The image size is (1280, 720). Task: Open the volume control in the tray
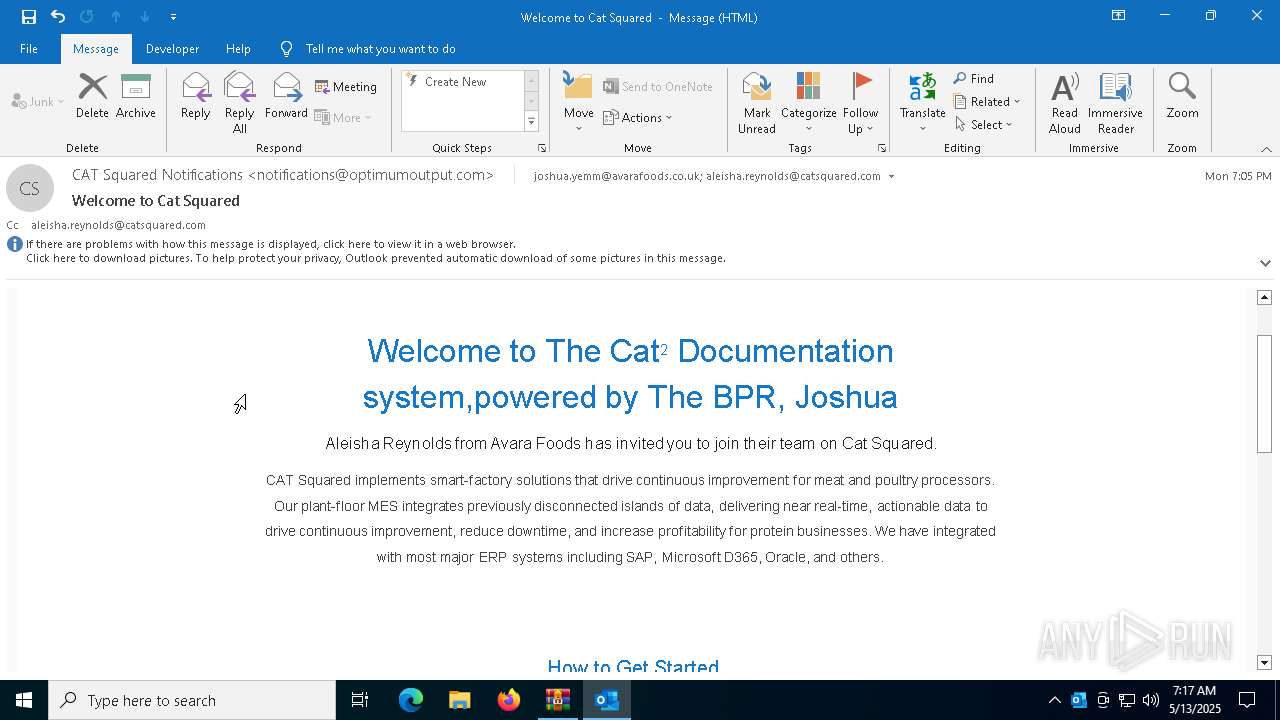point(1151,700)
